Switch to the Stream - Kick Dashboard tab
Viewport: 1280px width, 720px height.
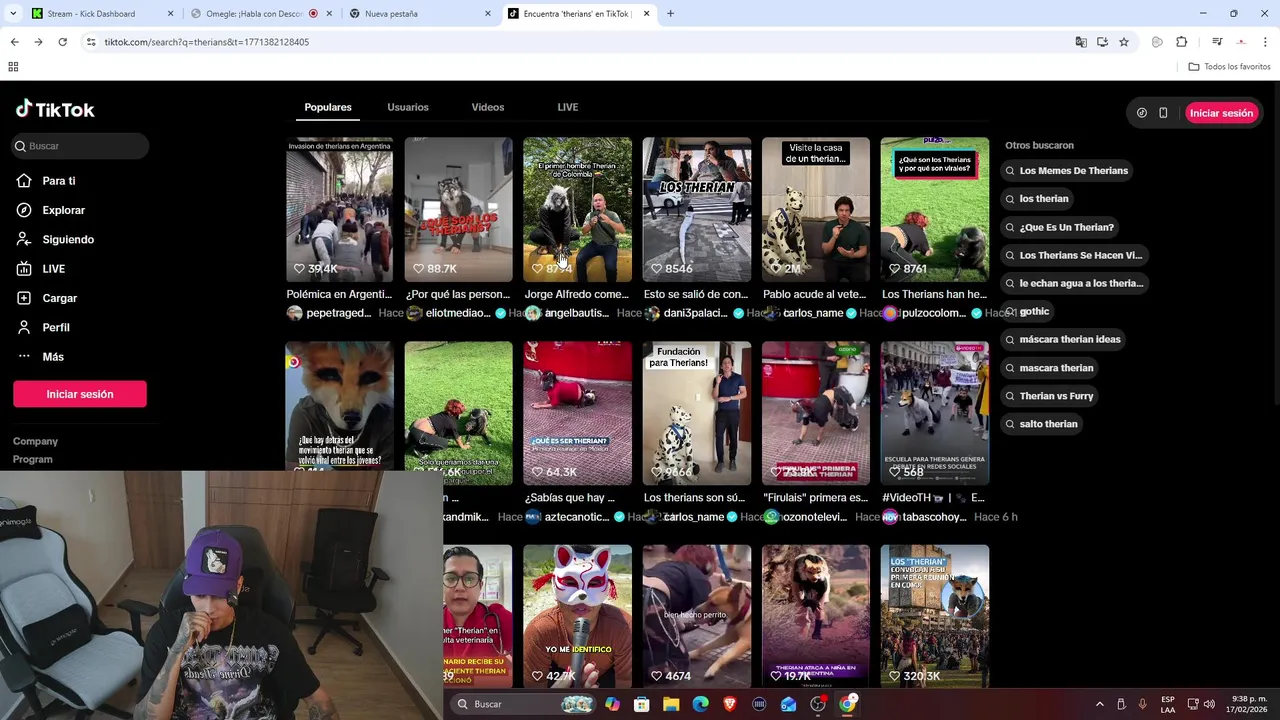point(103,14)
